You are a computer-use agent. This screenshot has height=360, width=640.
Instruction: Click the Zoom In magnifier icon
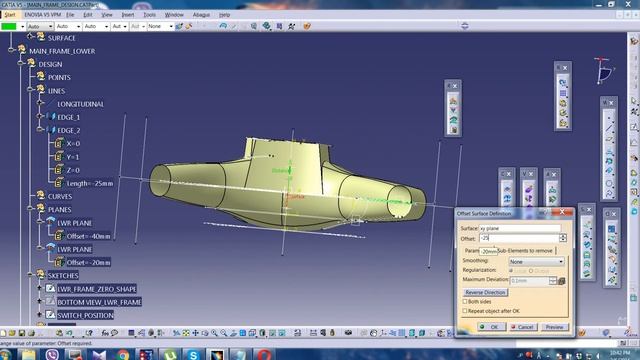coord(214,333)
